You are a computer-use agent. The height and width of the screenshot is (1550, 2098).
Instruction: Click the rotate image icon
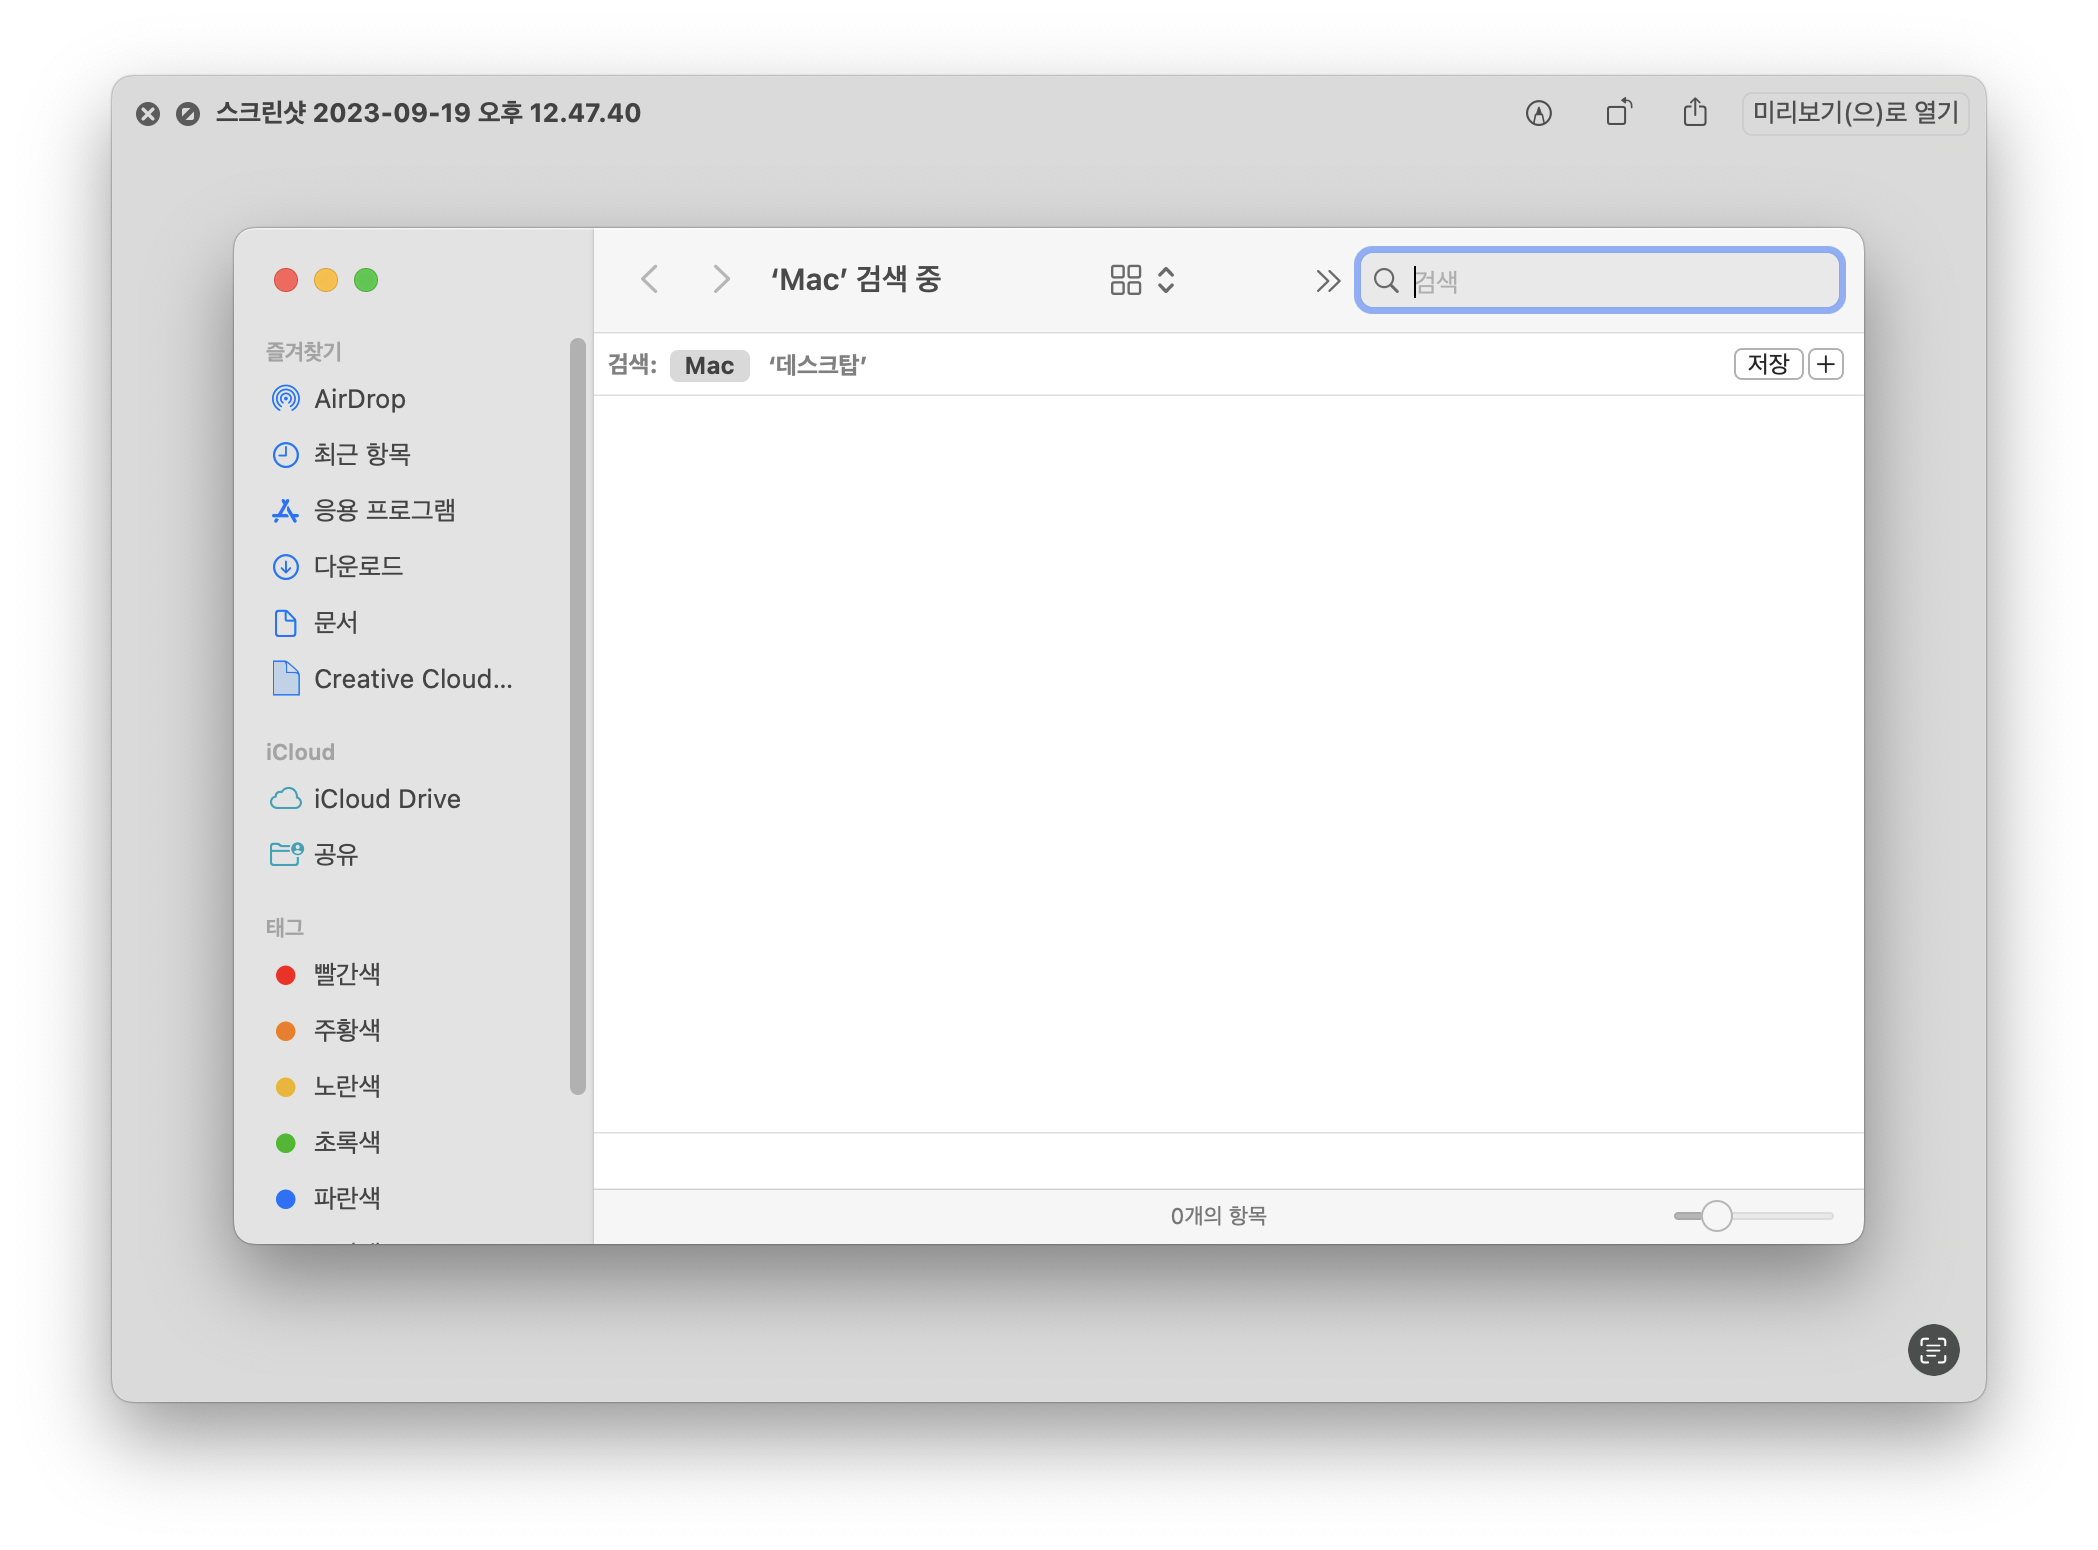pos(1618,113)
